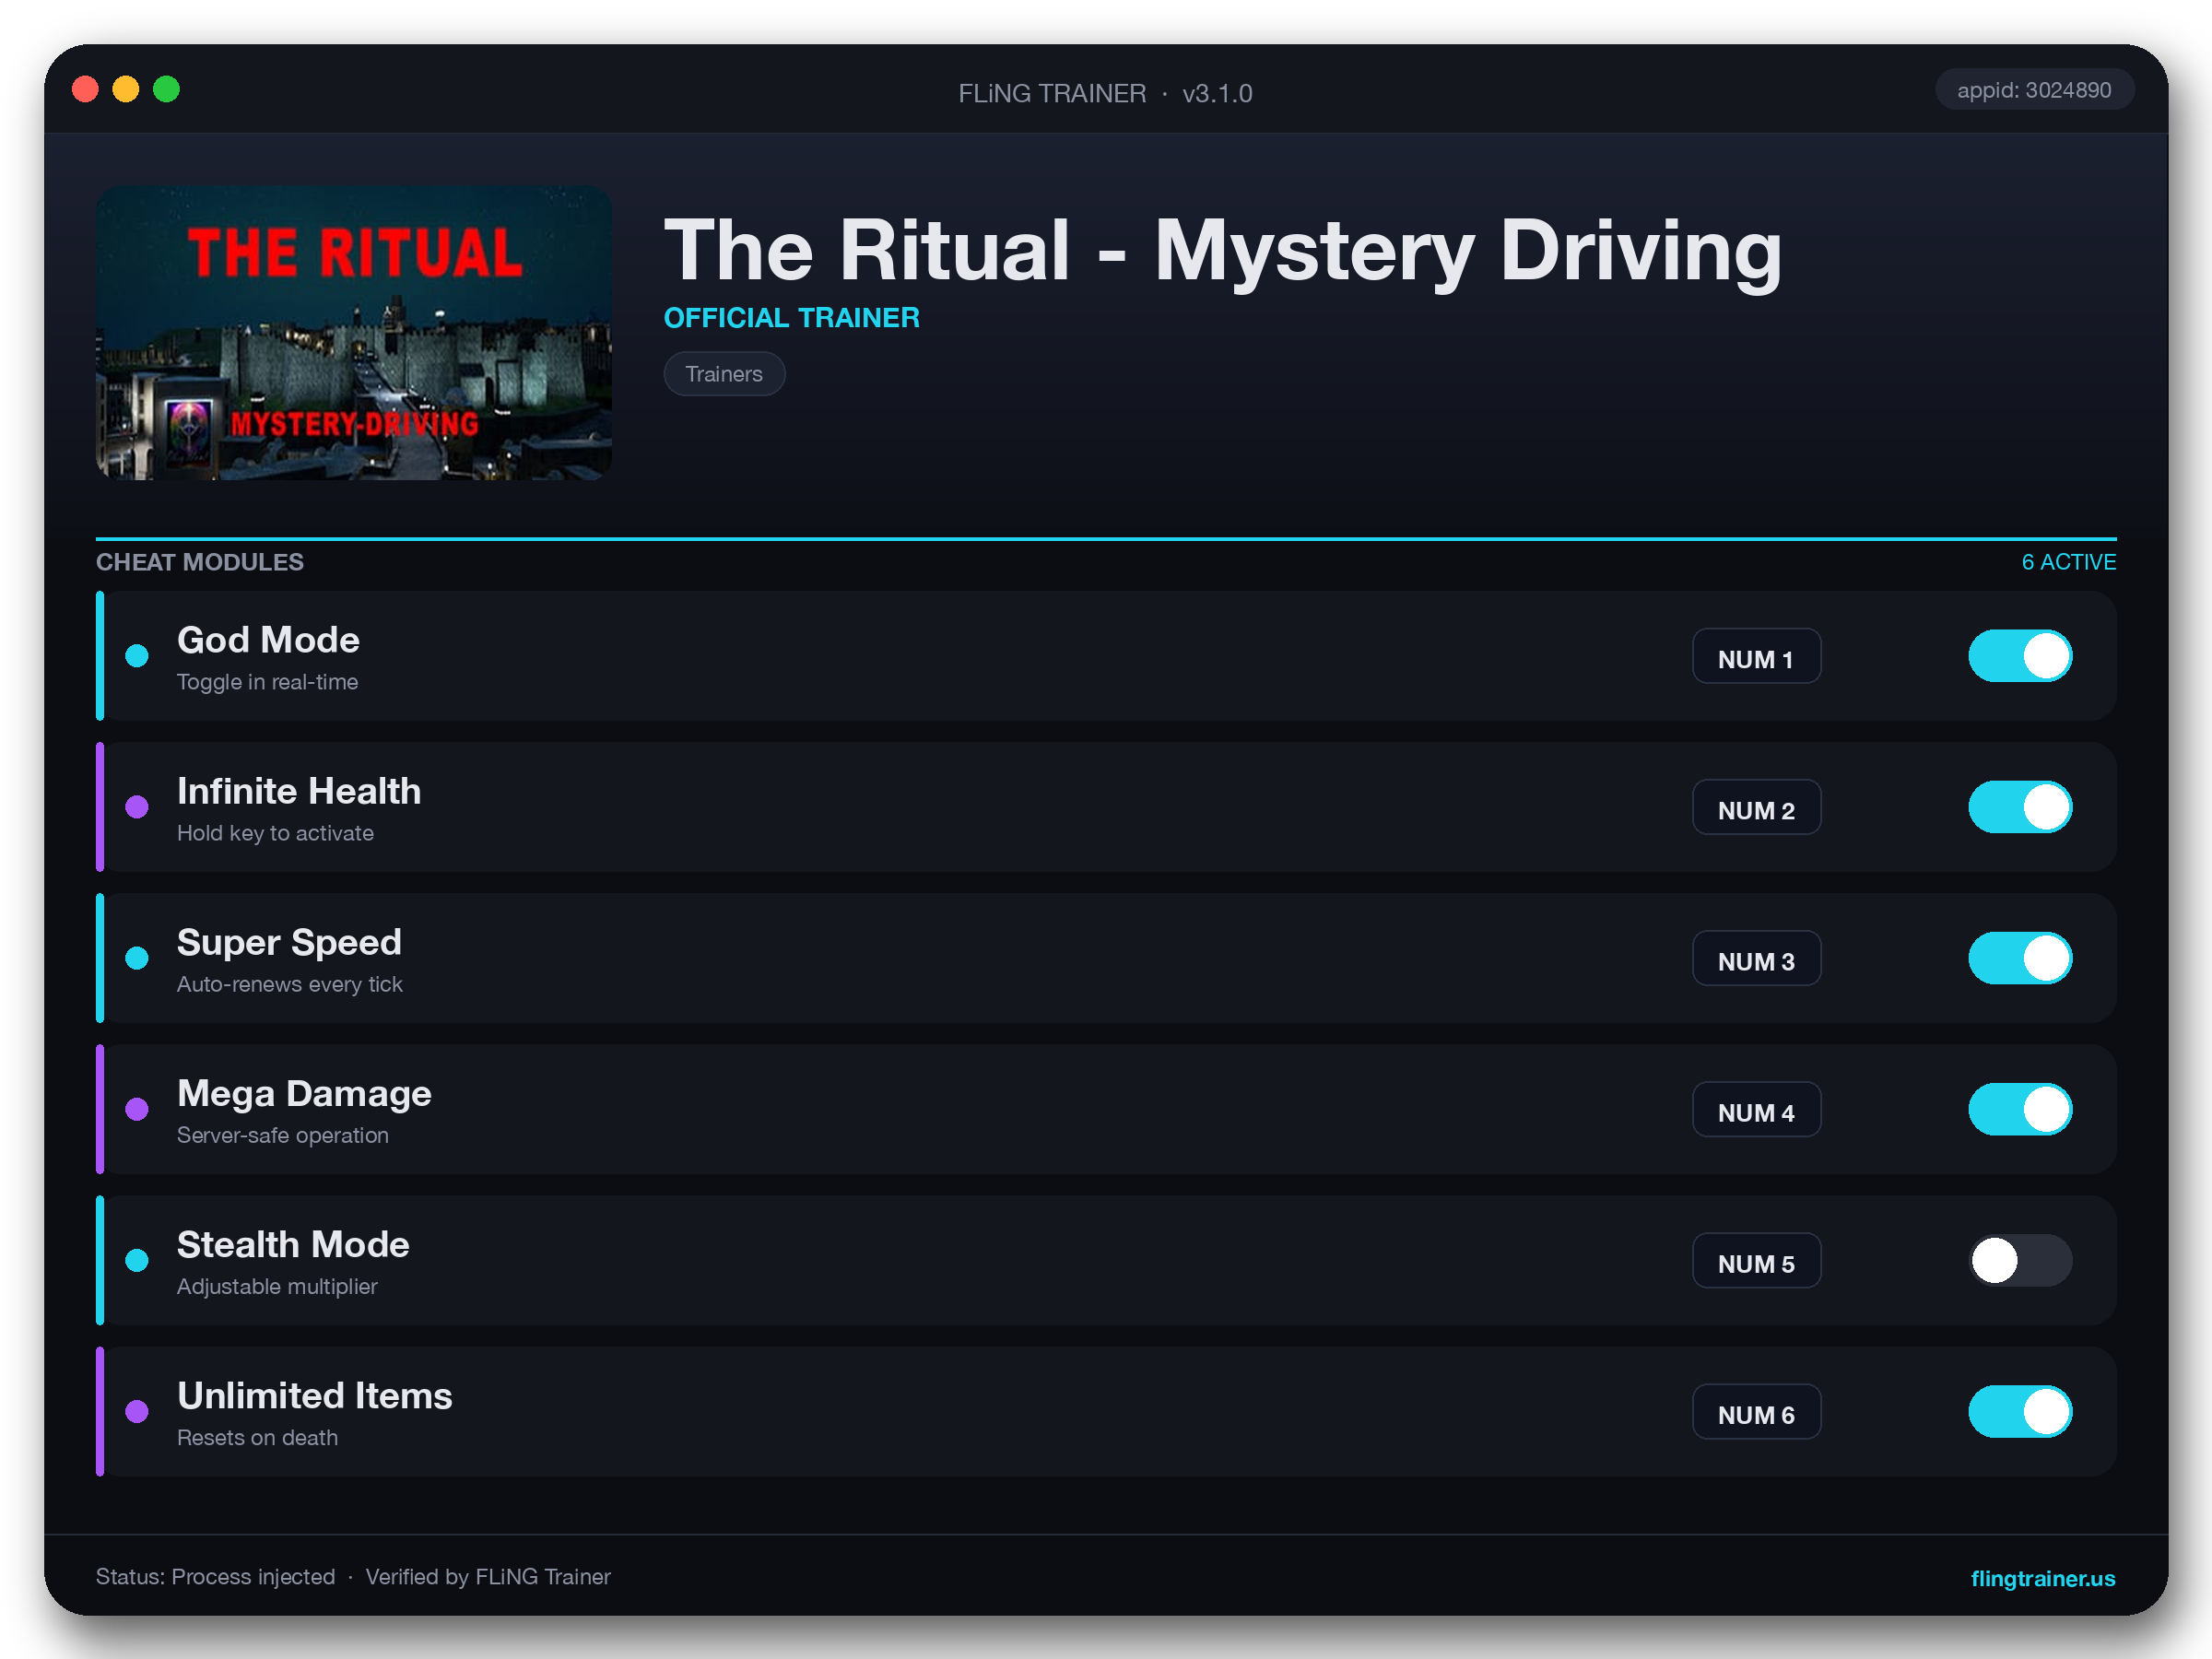This screenshot has width=2212, height=1659.
Task: Turn off Unlimited Items switch
Action: (2020, 1411)
